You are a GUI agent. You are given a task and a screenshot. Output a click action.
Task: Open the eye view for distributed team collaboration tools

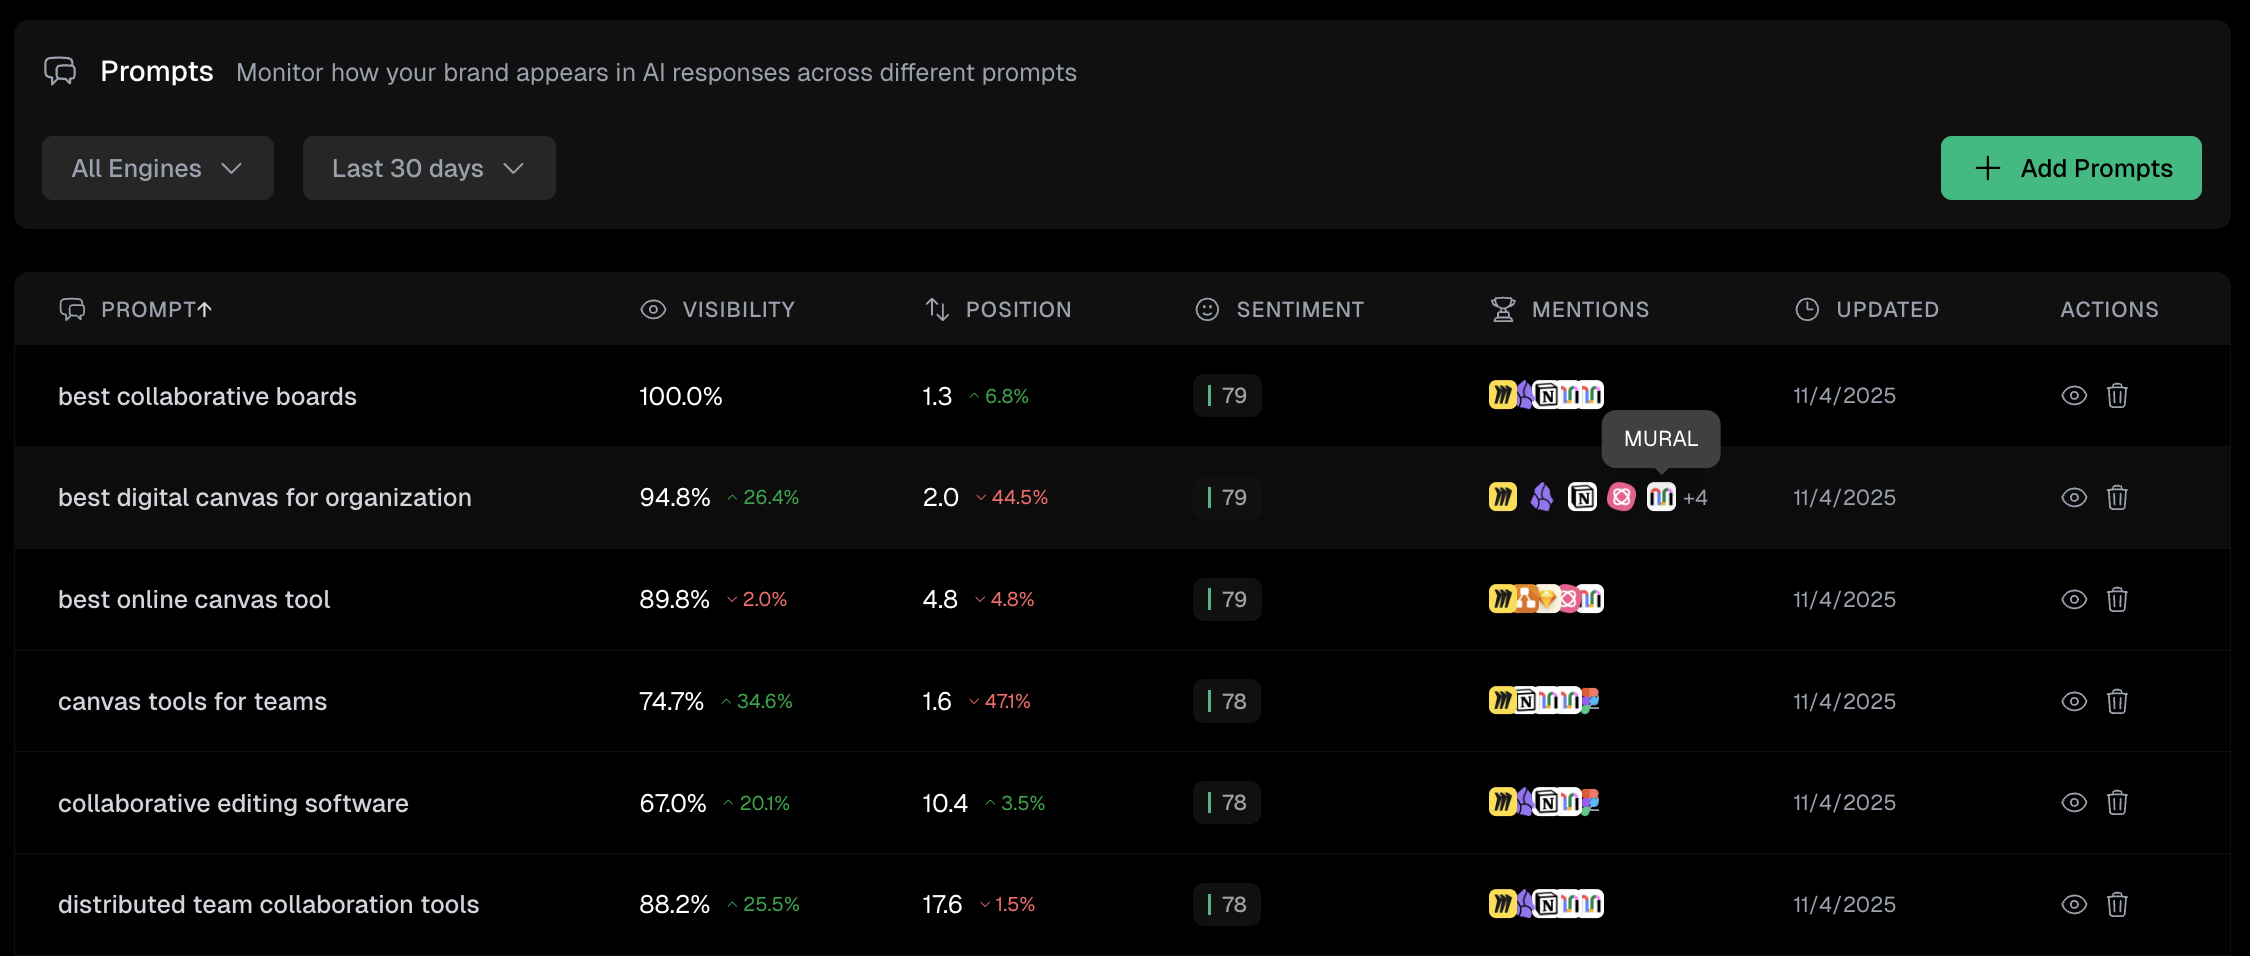(2073, 904)
